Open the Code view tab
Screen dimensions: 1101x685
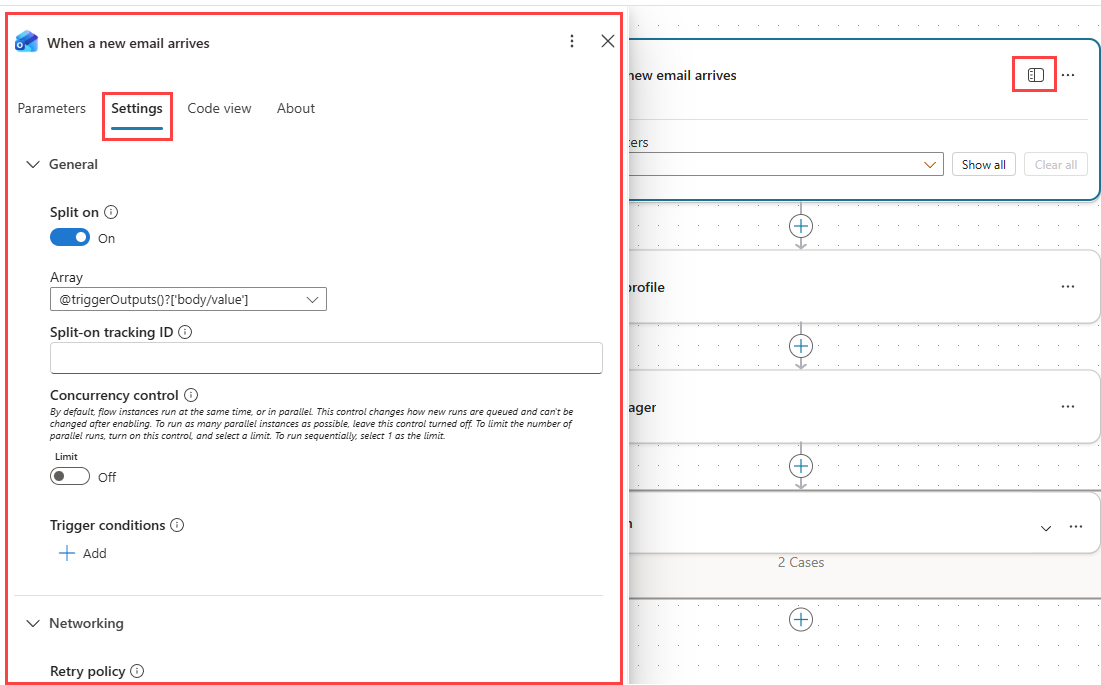tap(219, 108)
